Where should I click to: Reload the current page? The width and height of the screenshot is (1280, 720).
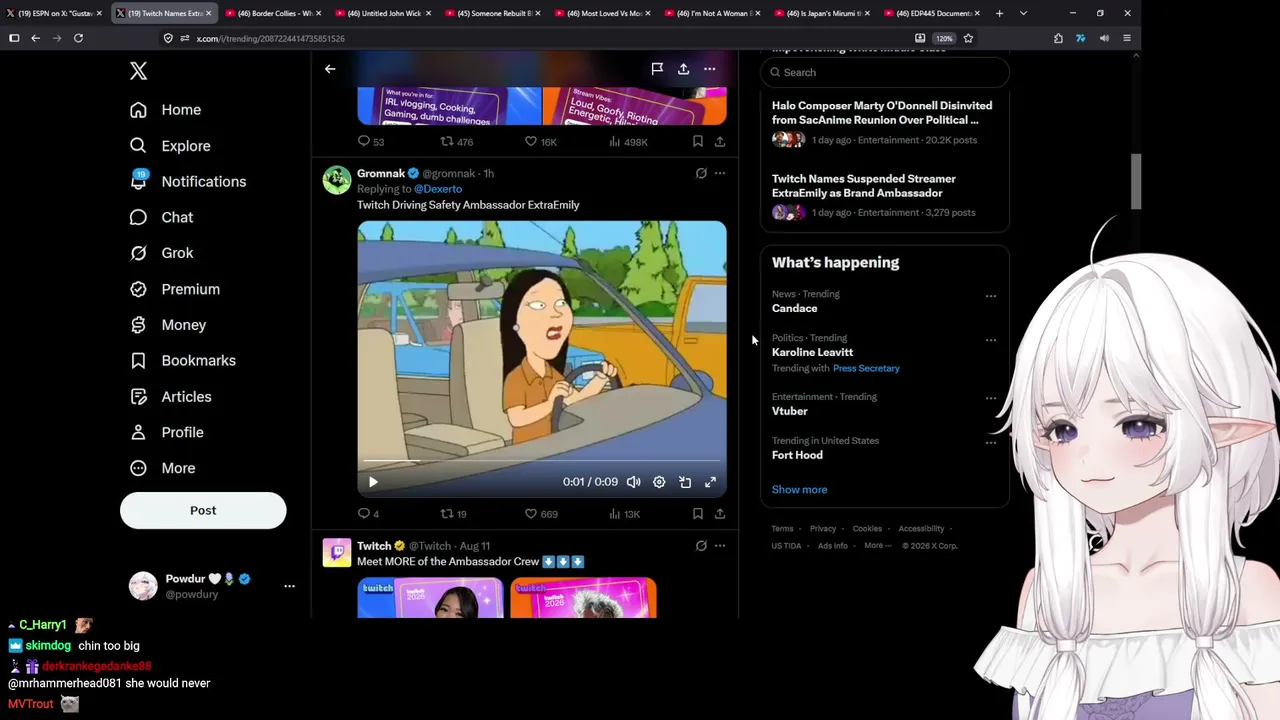78,38
